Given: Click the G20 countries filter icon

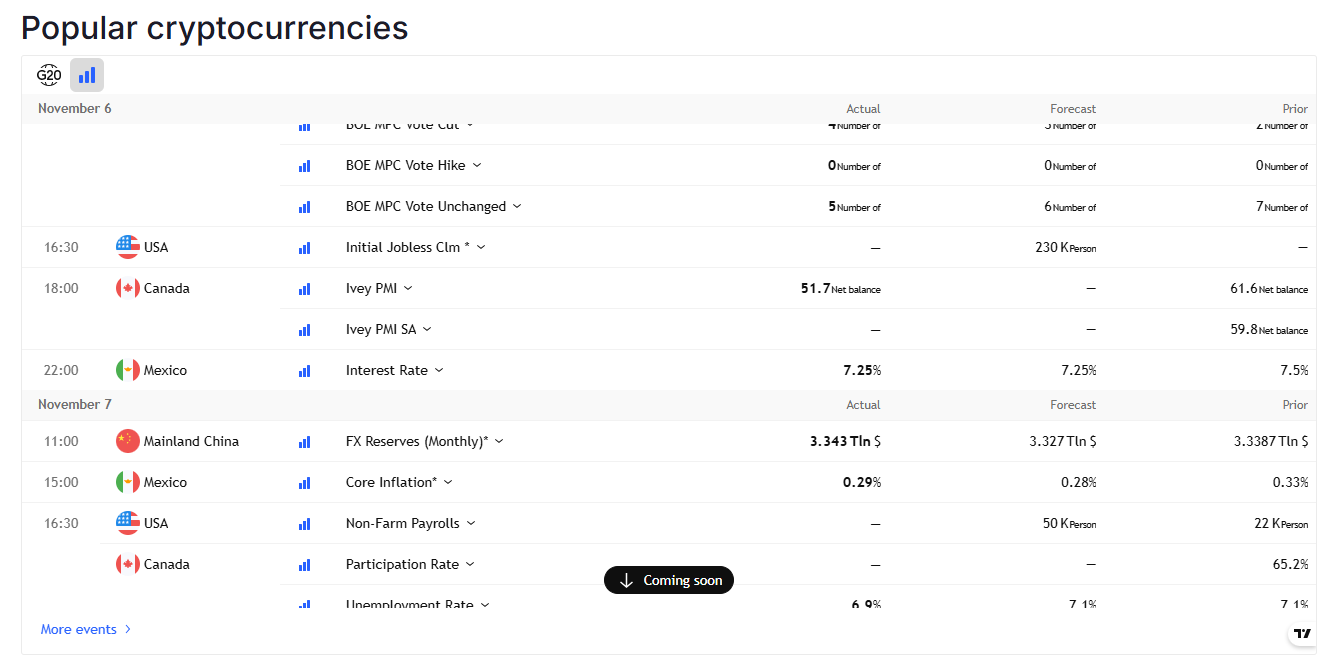Looking at the screenshot, I should [x=48, y=74].
